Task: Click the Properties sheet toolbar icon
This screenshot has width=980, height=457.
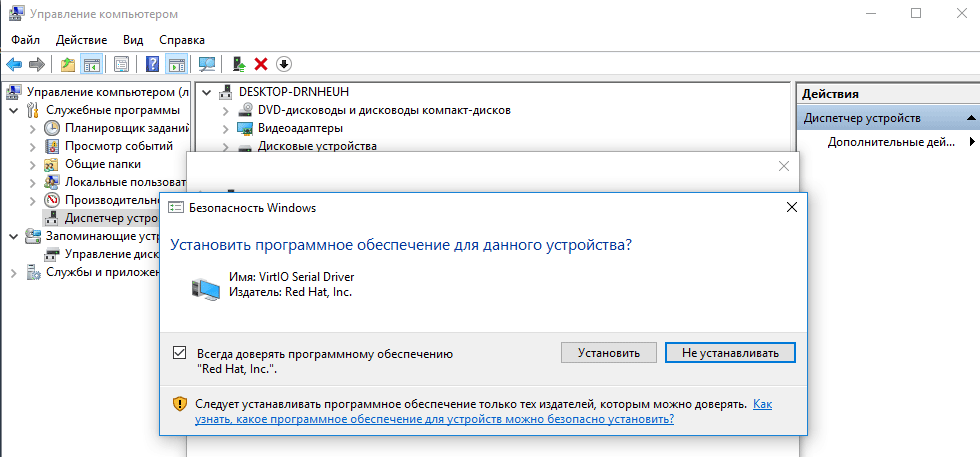Action: (x=121, y=64)
